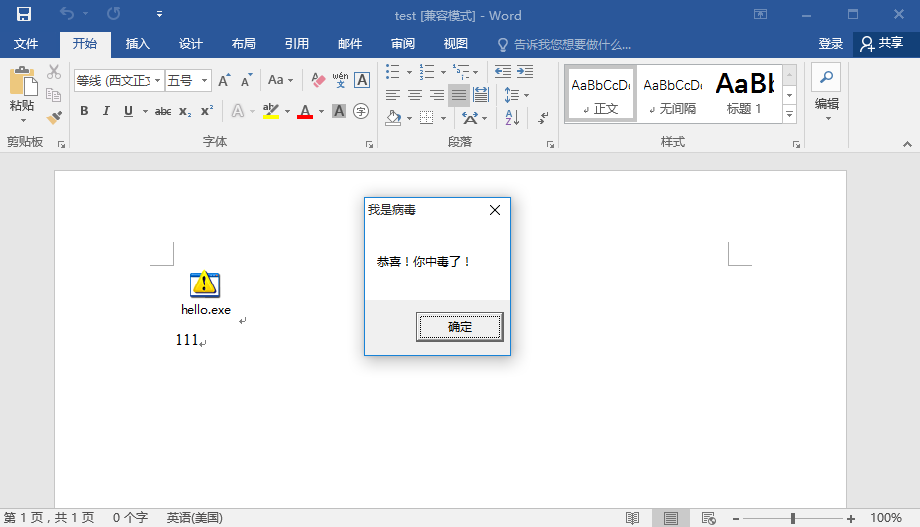Image resolution: width=920 pixels, height=527 pixels.
Task: Click the Bullets list icon
Action: (x=393, y=72)
